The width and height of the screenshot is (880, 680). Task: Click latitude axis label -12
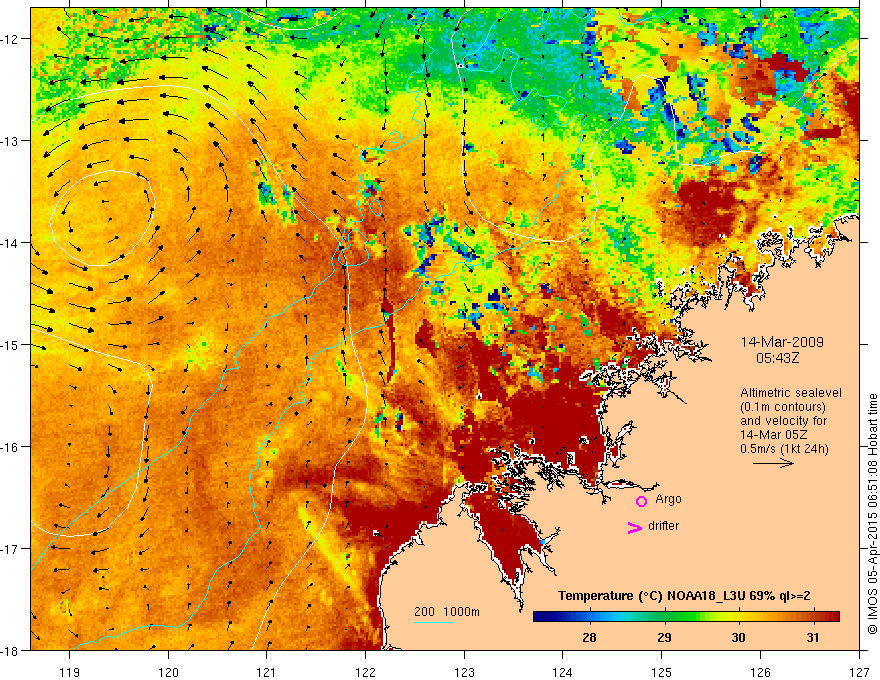pyautogui.click(x=11, y=39)
